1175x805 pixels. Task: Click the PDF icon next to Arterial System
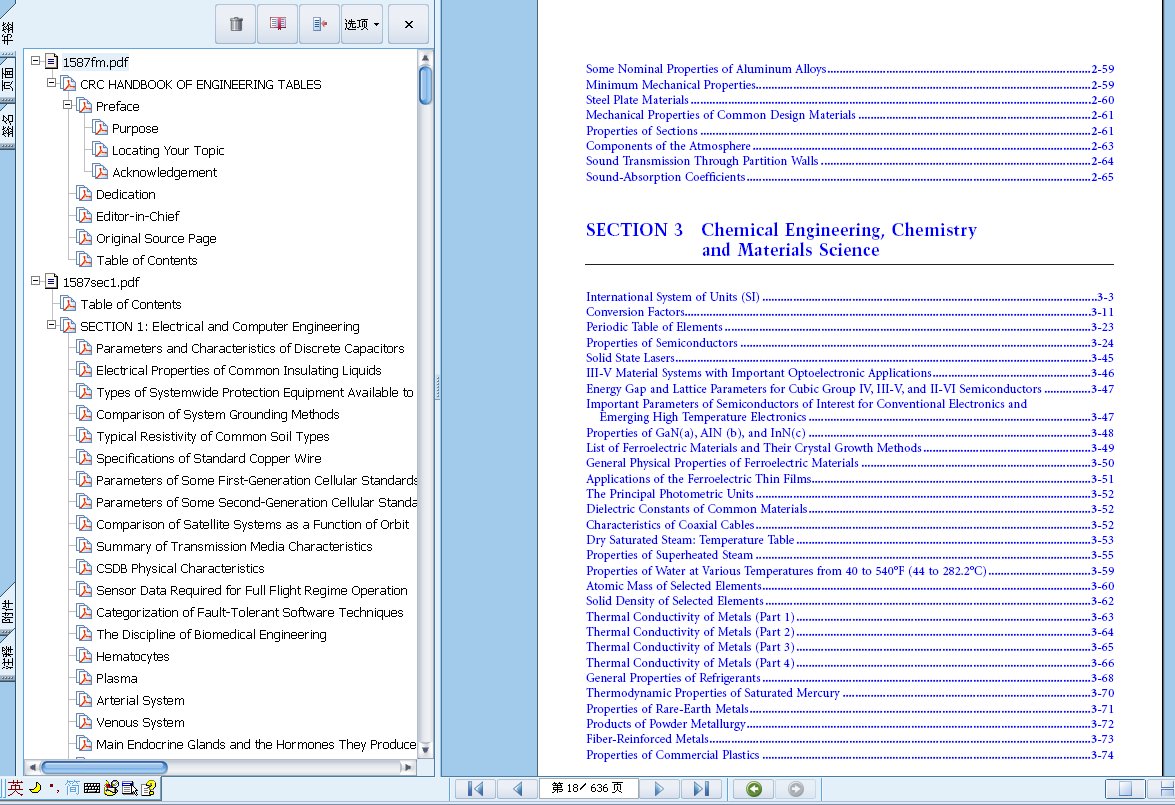[x=85, y=699]
